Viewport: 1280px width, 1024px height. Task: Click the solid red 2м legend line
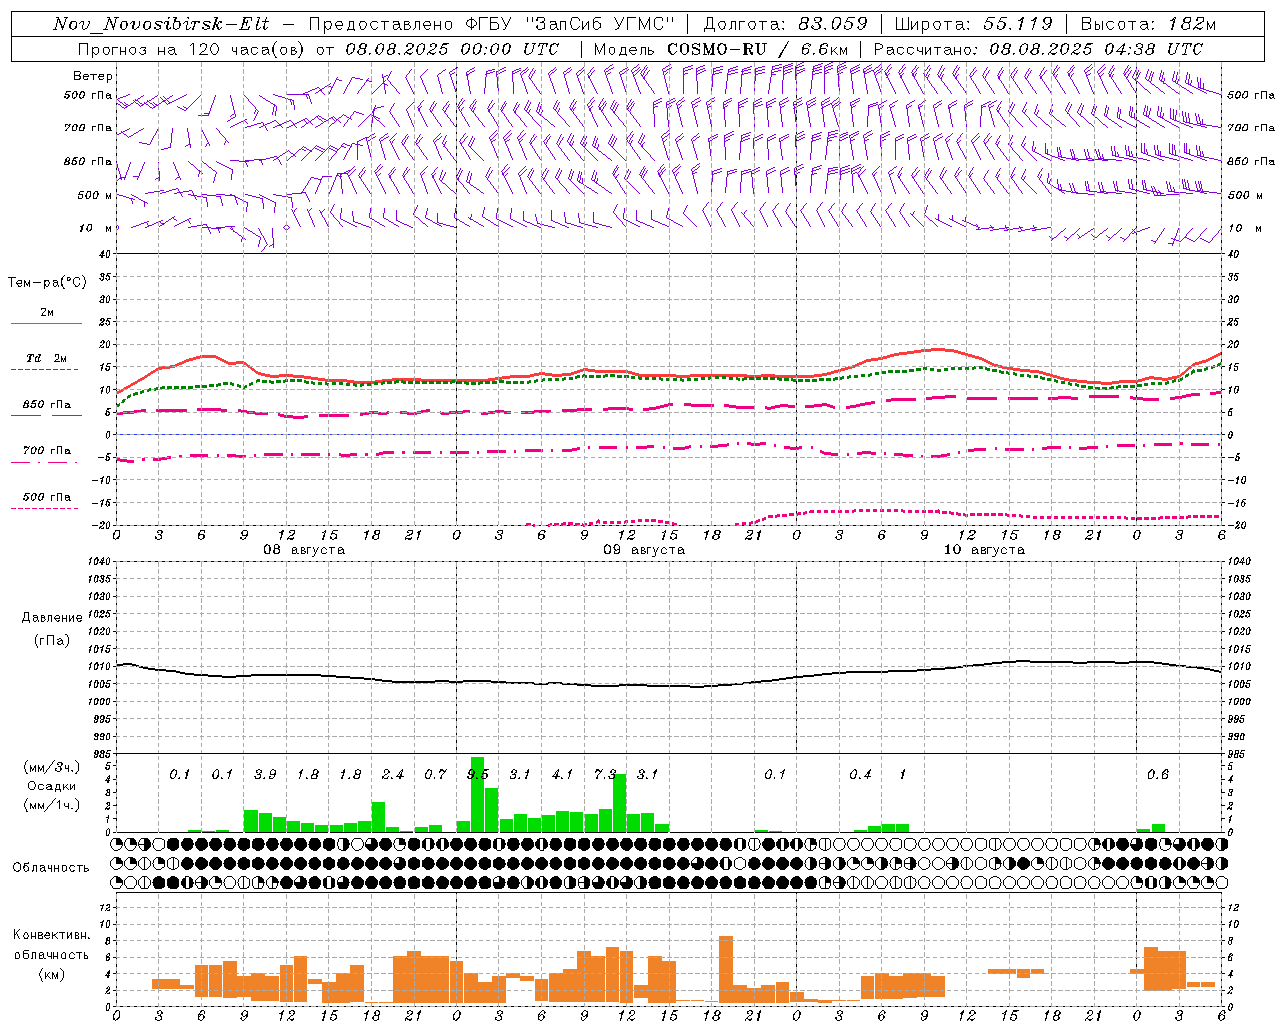[46, 323]
